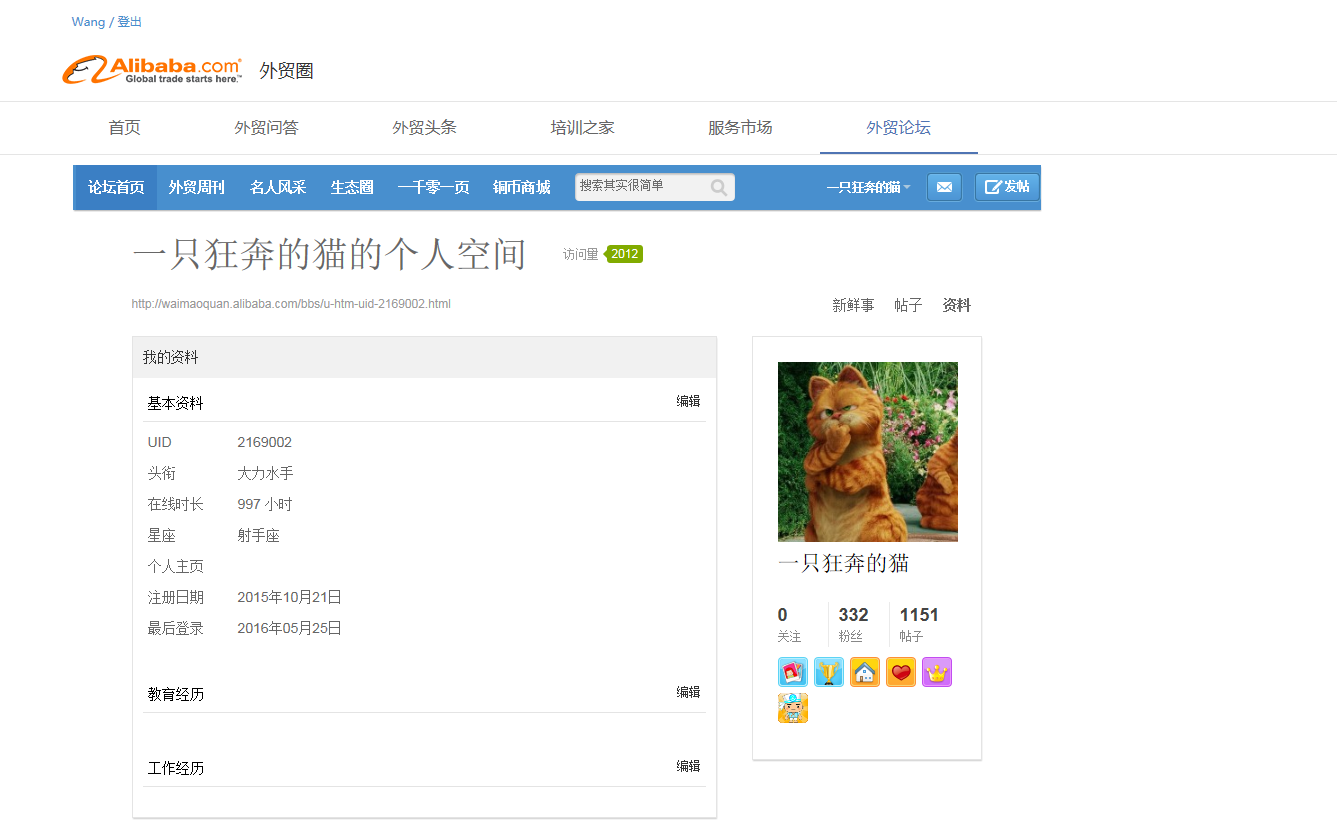
Task: Click the gold trophy badge icon
Action: click(x=828, y=672)
